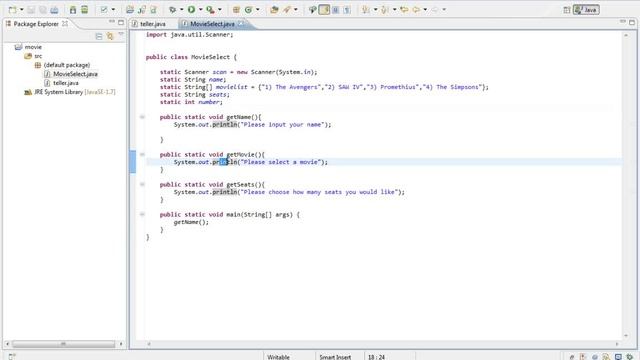
Task: Select the movie project node
Action: point(28,47)
